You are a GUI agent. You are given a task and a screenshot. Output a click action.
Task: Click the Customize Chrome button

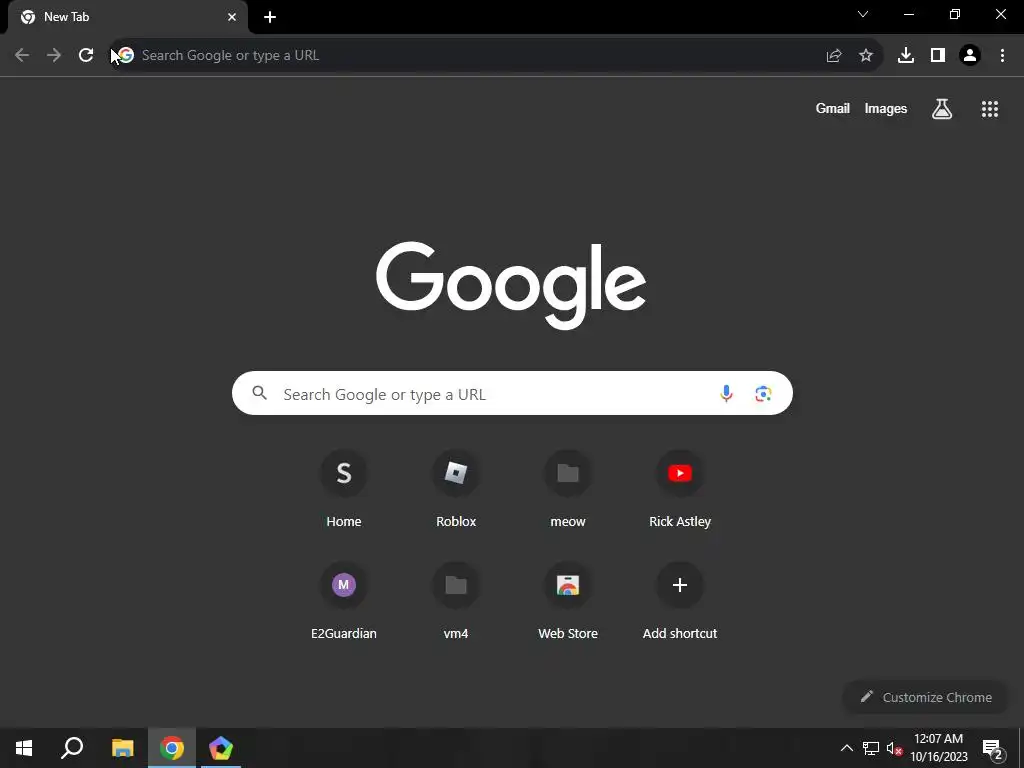tap(926, 697)
